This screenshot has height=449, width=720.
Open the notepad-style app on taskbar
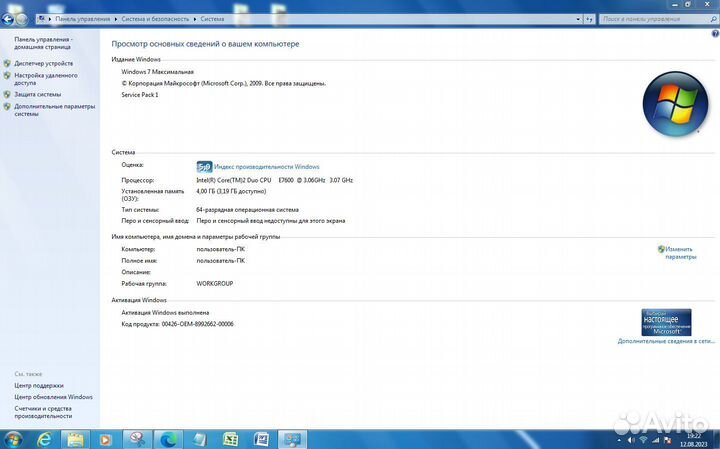coord(199,440)
